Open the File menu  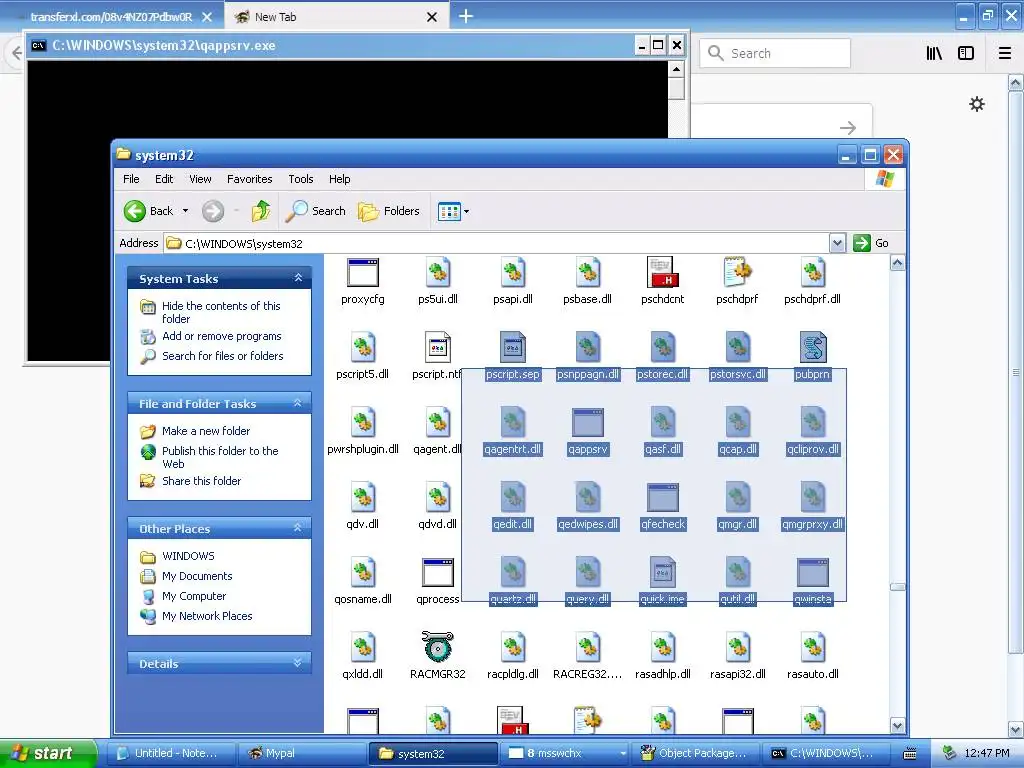(131, 179)
